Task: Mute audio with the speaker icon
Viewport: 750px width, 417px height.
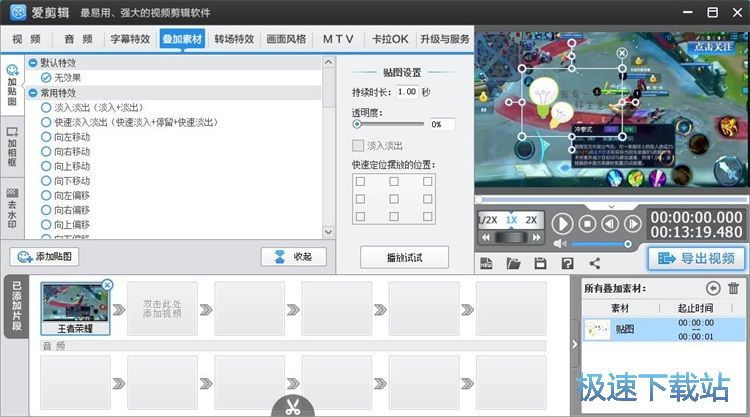Action: pyautogui.click(x=560, y=244)
